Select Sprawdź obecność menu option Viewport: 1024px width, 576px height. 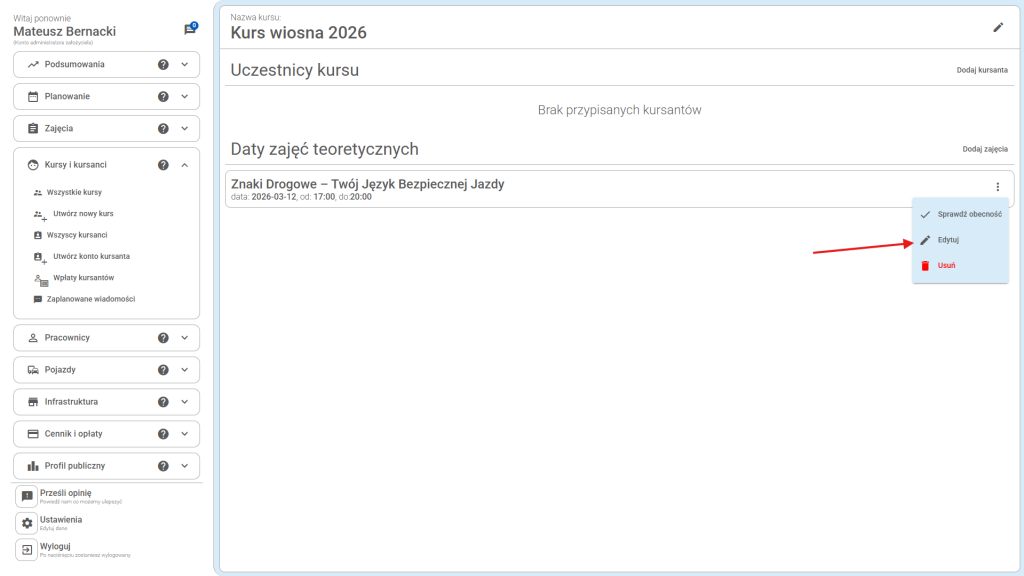968,214
